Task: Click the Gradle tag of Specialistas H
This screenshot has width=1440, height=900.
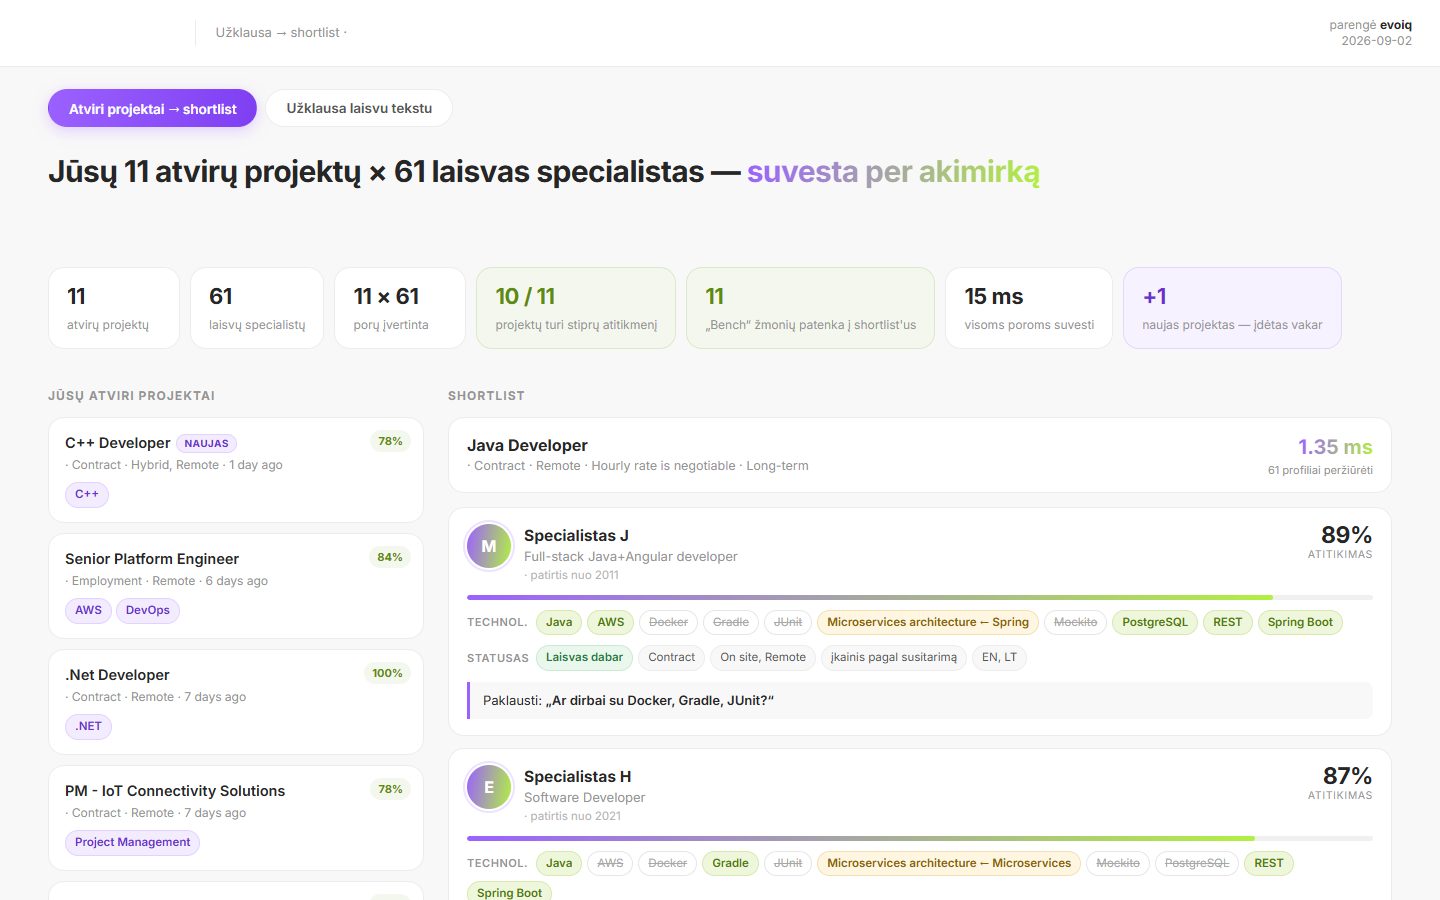Action: coord(730,863)
